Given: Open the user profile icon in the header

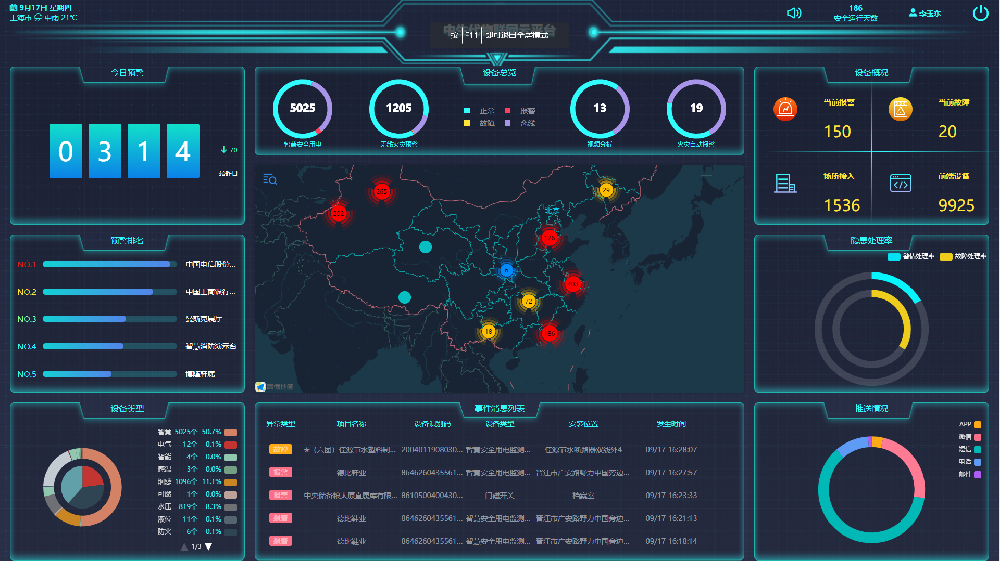Looking at the screenshot, I should coord(912,13).
